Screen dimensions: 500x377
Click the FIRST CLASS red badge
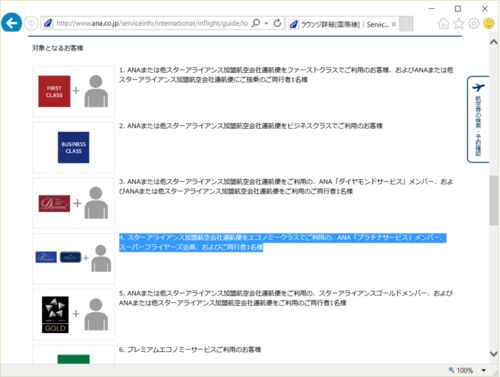(54, 91)
